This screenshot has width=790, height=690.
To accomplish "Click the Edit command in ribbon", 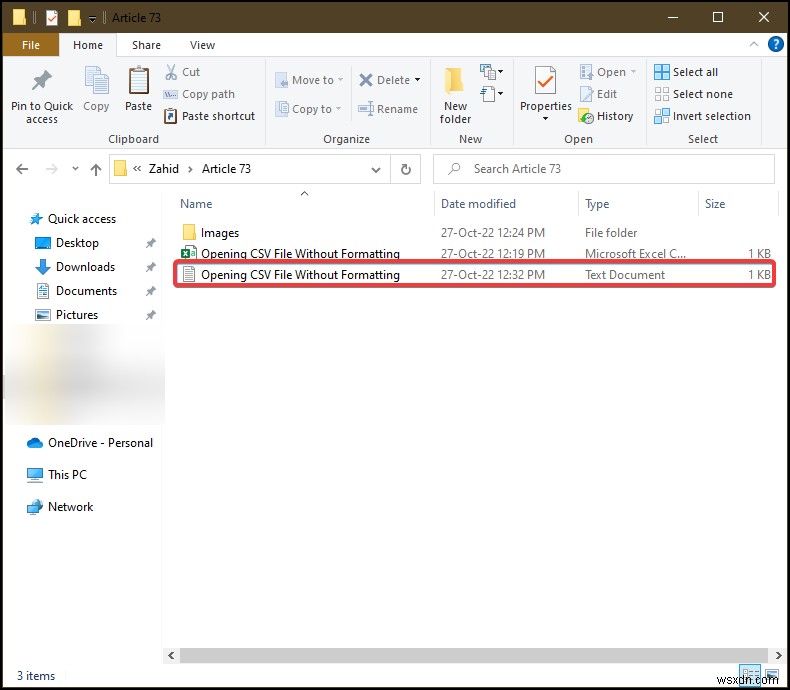I will pos(599,94).
